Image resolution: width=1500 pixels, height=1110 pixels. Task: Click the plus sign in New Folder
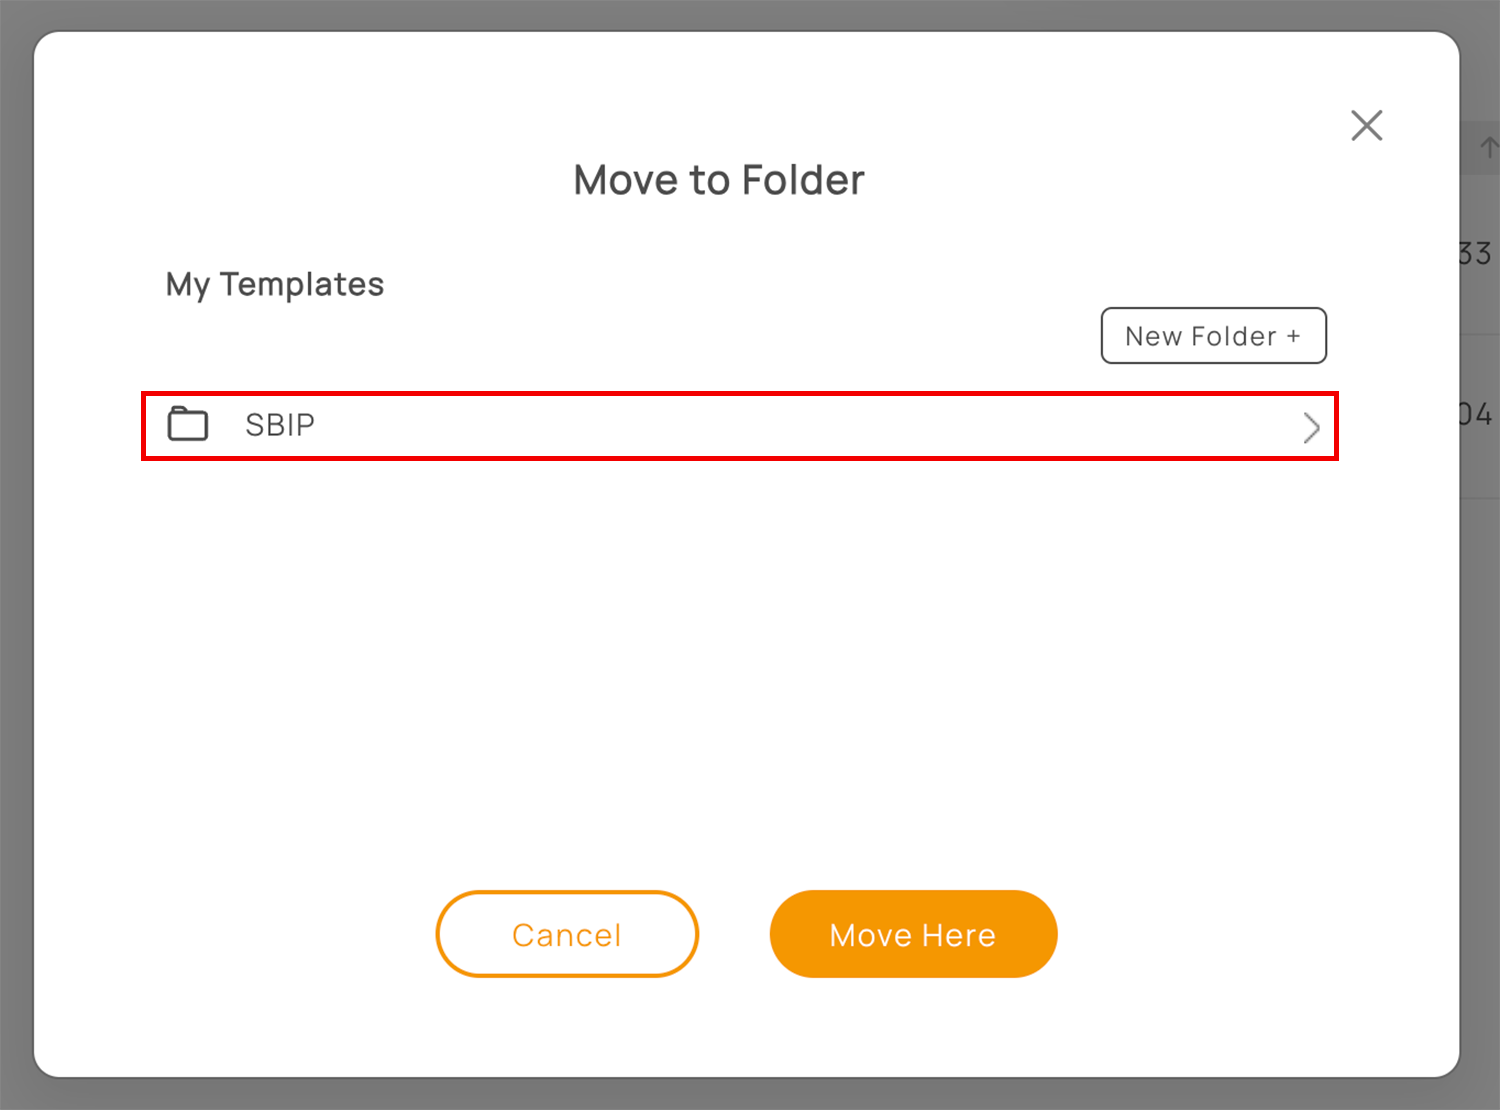pyautogui.click(x=1293, y=337)
